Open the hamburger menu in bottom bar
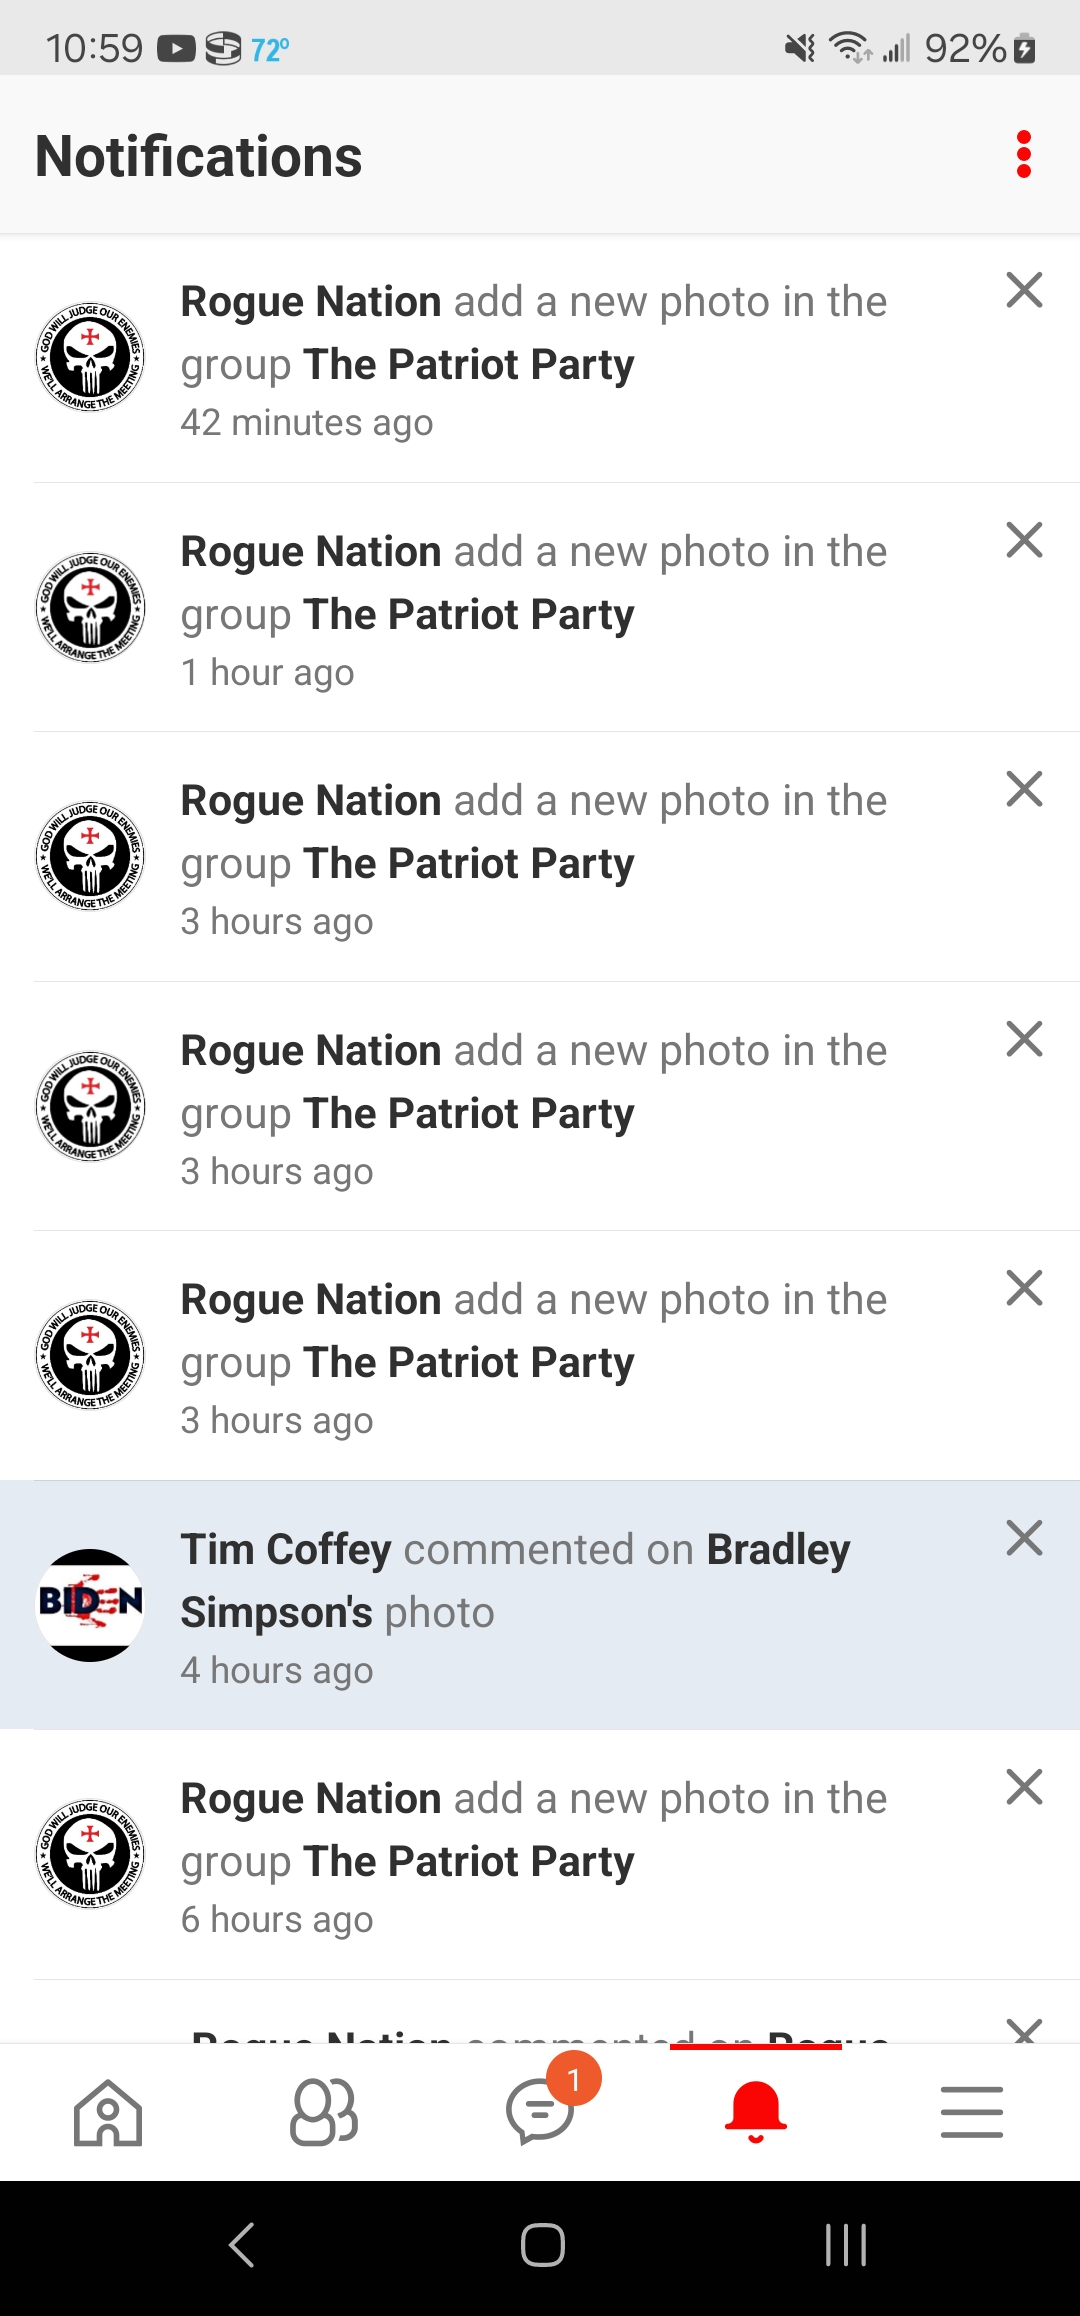Screen dimensions: 1080x2316 [x=971, y=2112]
